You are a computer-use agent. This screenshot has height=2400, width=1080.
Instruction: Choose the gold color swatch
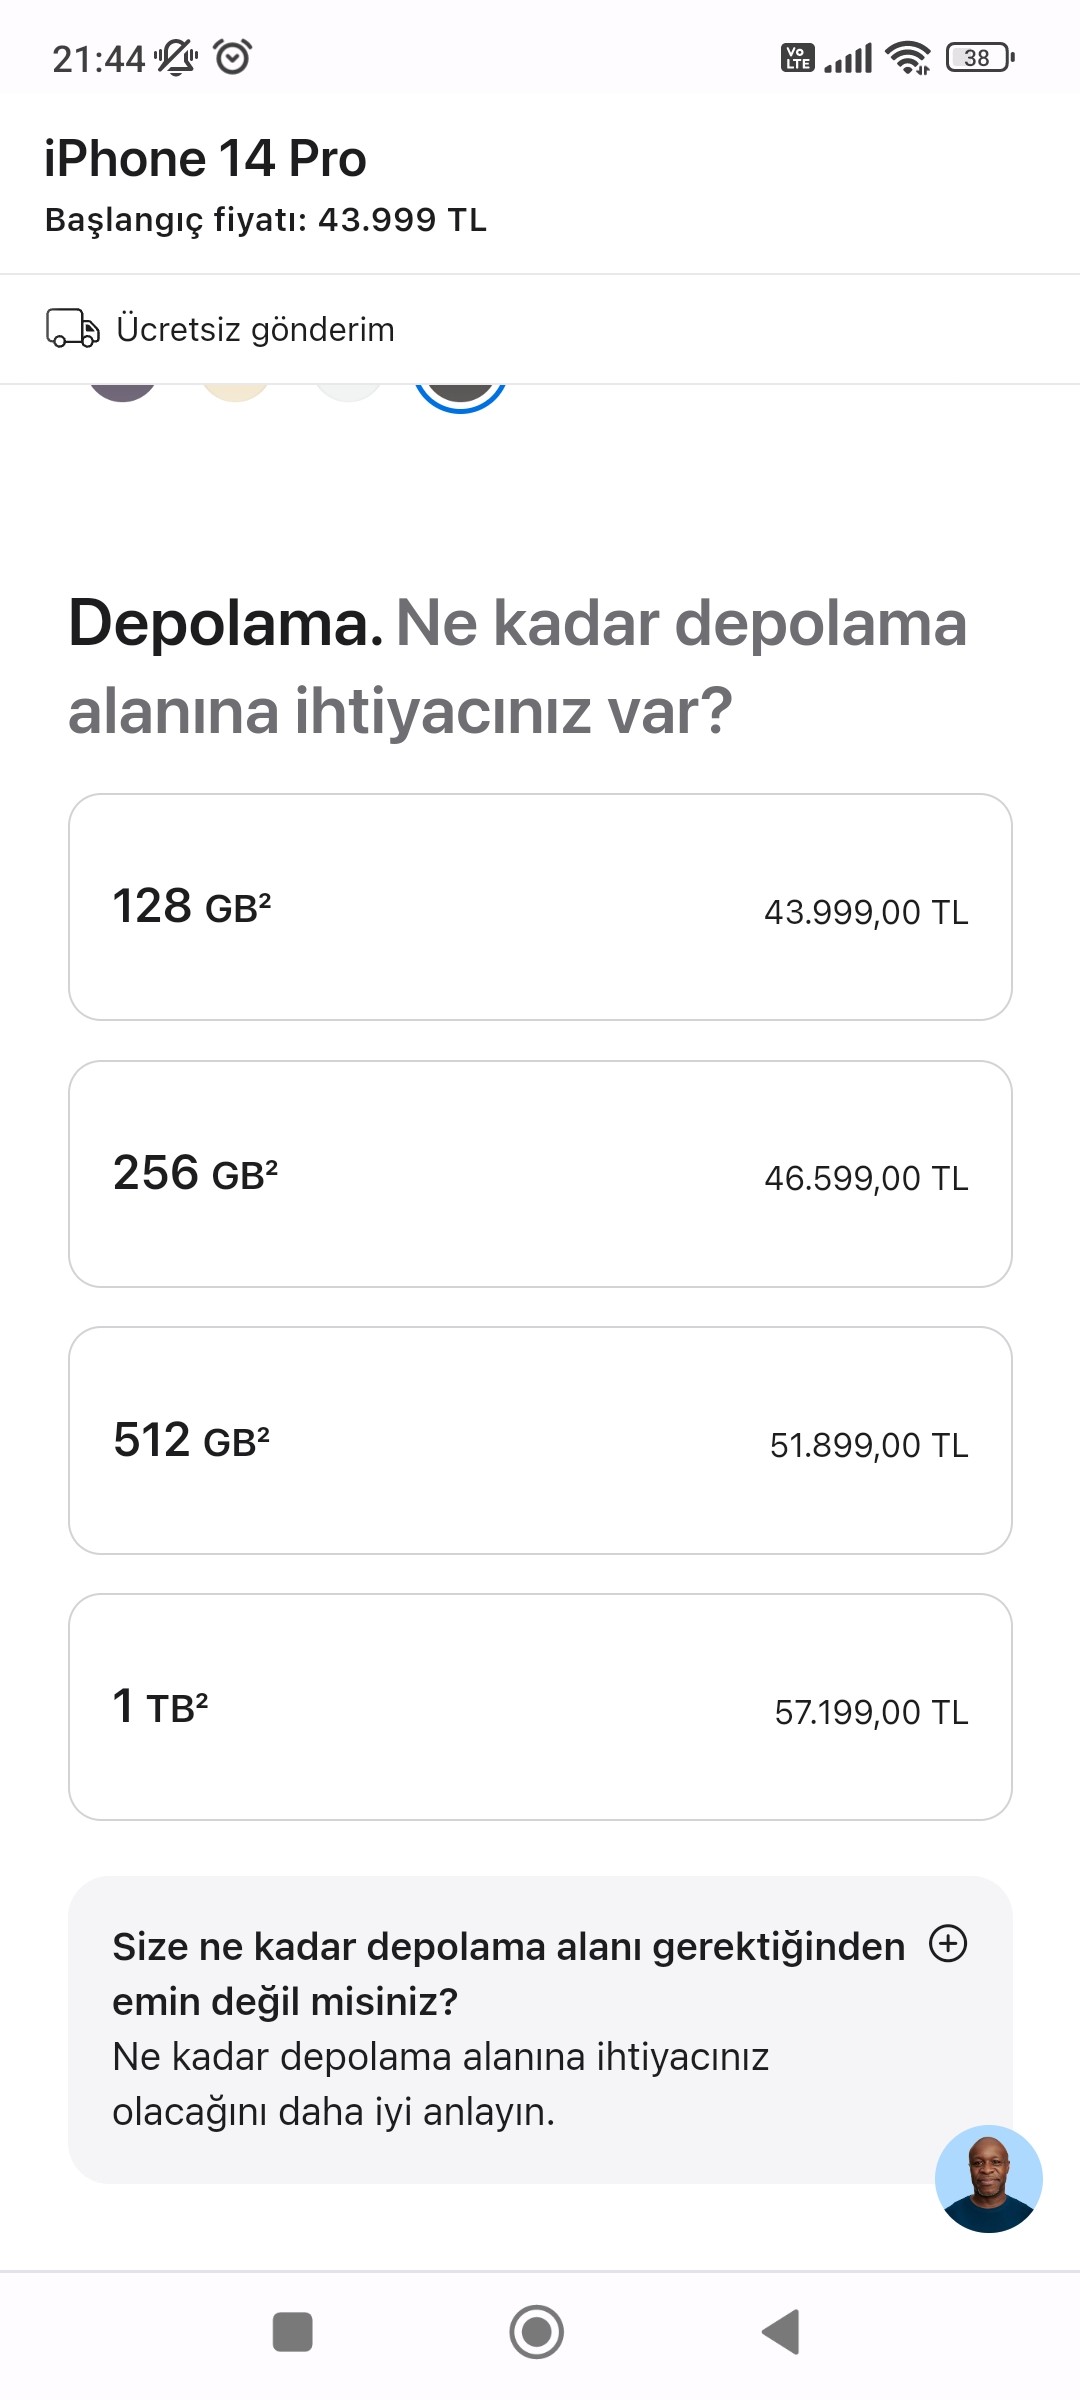[235, 392]
